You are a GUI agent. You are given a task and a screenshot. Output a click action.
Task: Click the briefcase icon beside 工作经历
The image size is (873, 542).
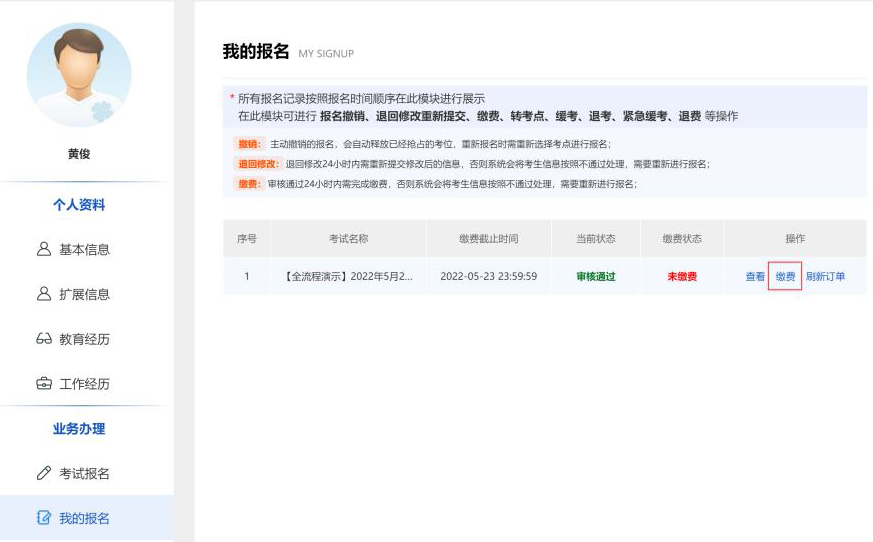coord(42,384)
